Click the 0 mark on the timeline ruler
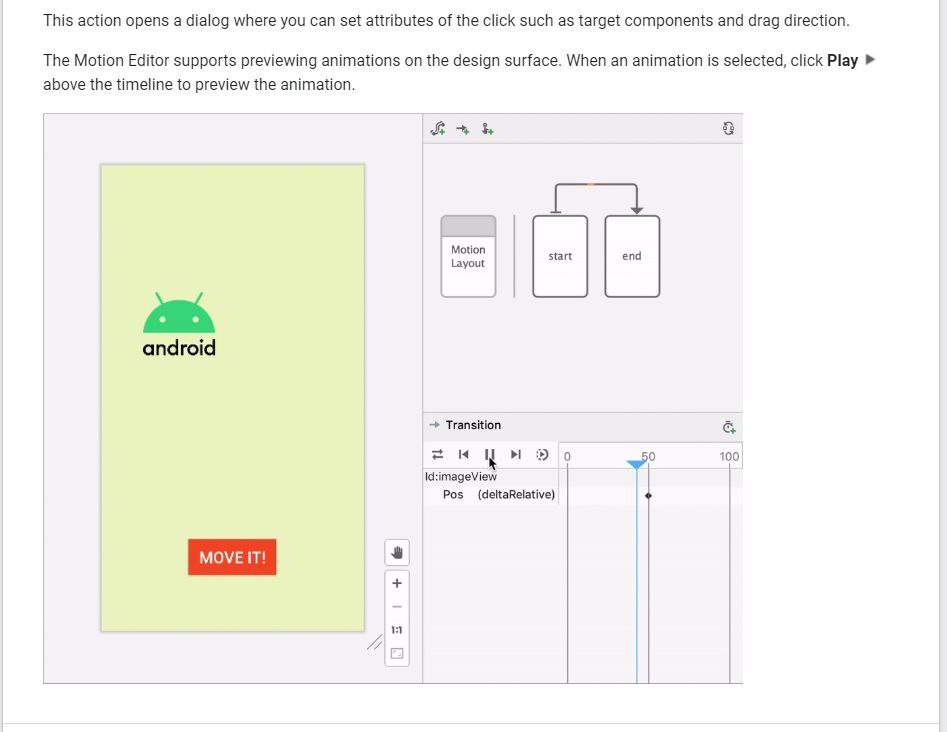Image resolution: width=947 pixels, height=732 pixels. 567,457
